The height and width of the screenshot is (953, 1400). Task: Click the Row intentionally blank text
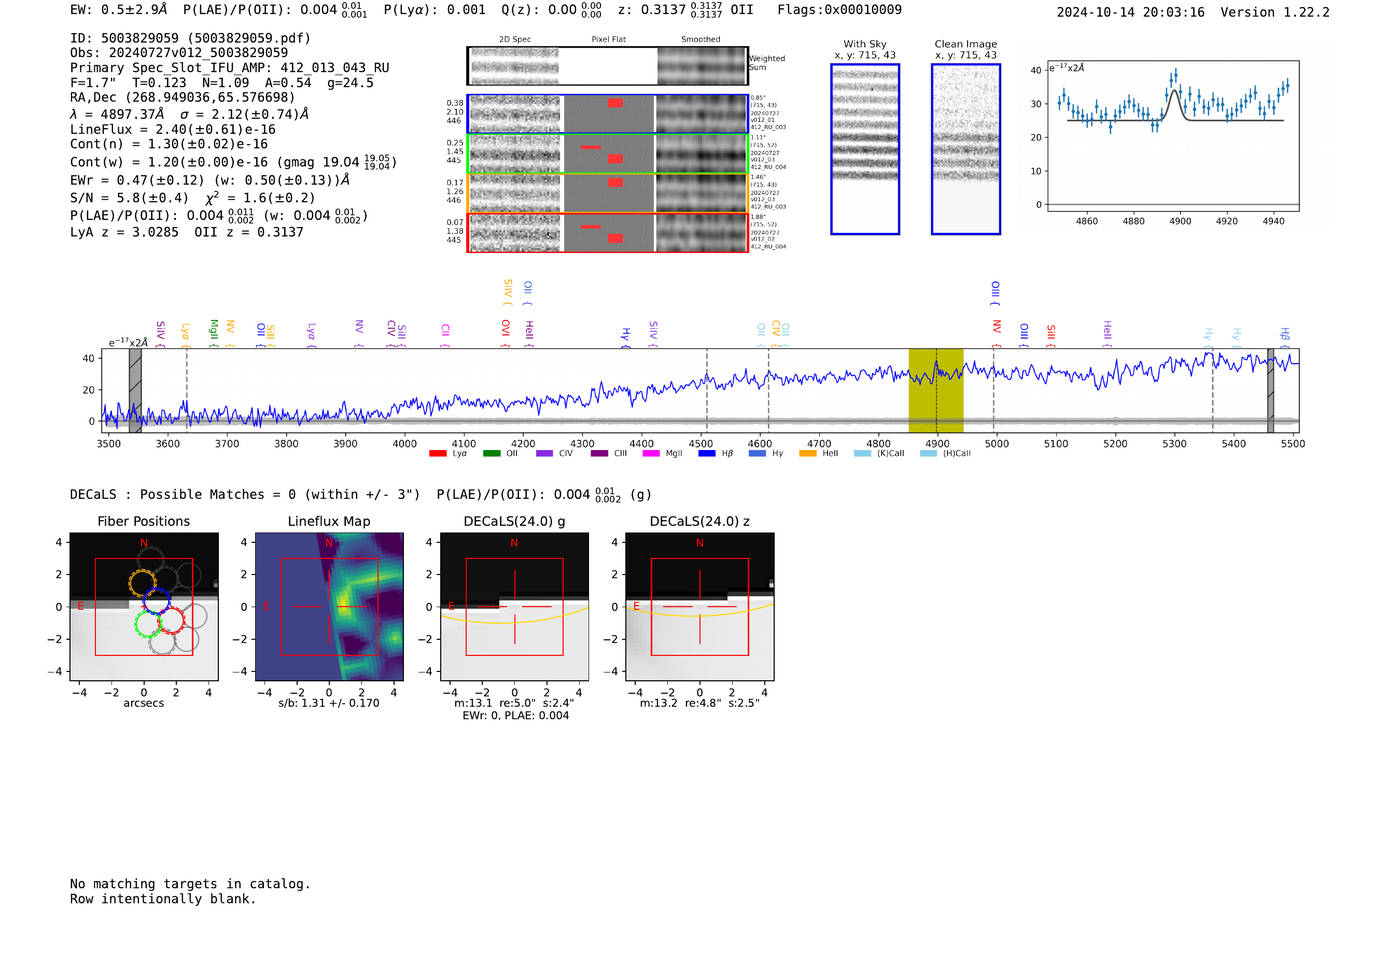click(163, 899)
